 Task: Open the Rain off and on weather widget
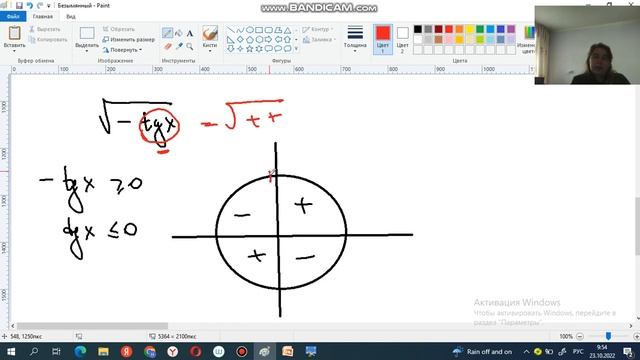pyautogui.click(x=482, y=351)
